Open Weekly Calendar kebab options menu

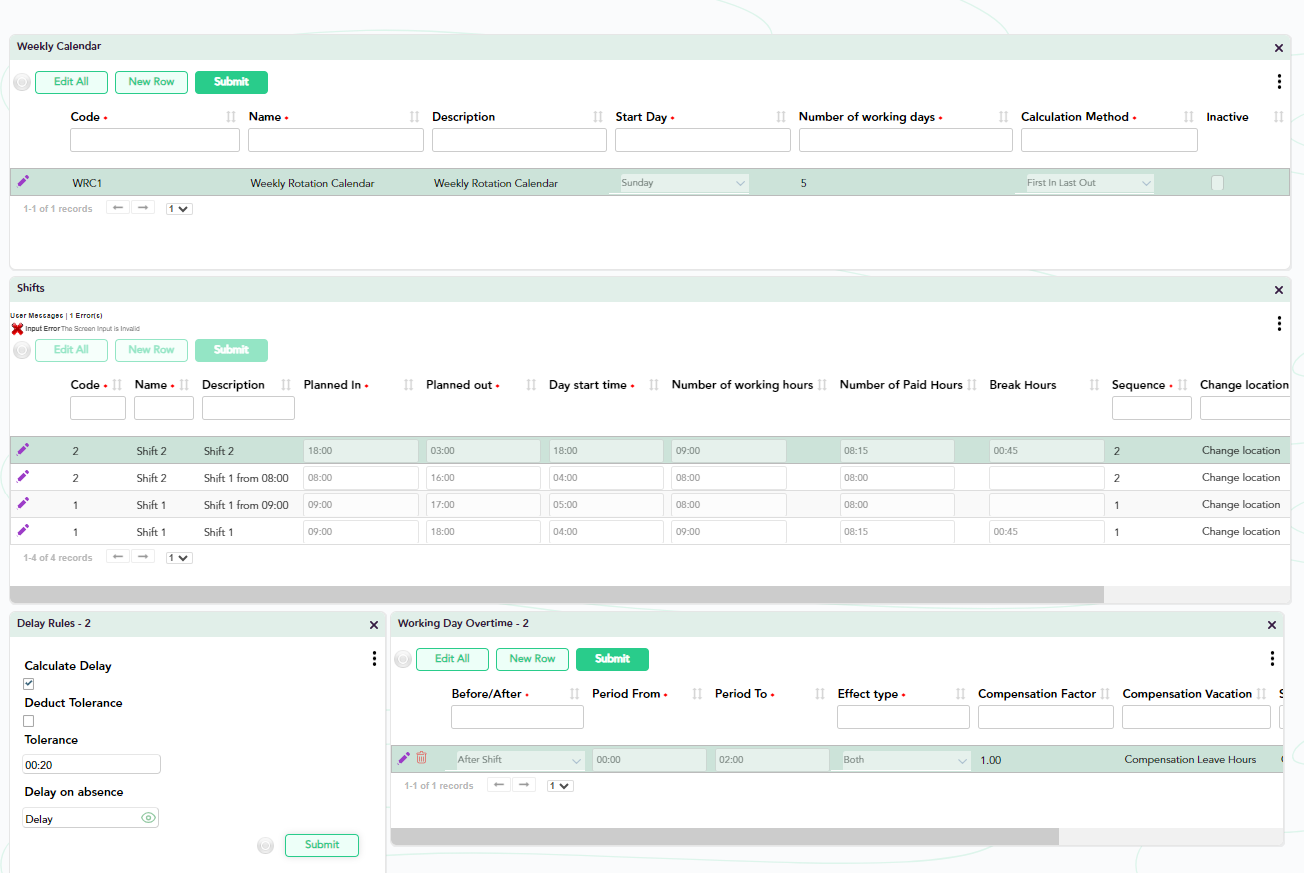click(1279, 82)
